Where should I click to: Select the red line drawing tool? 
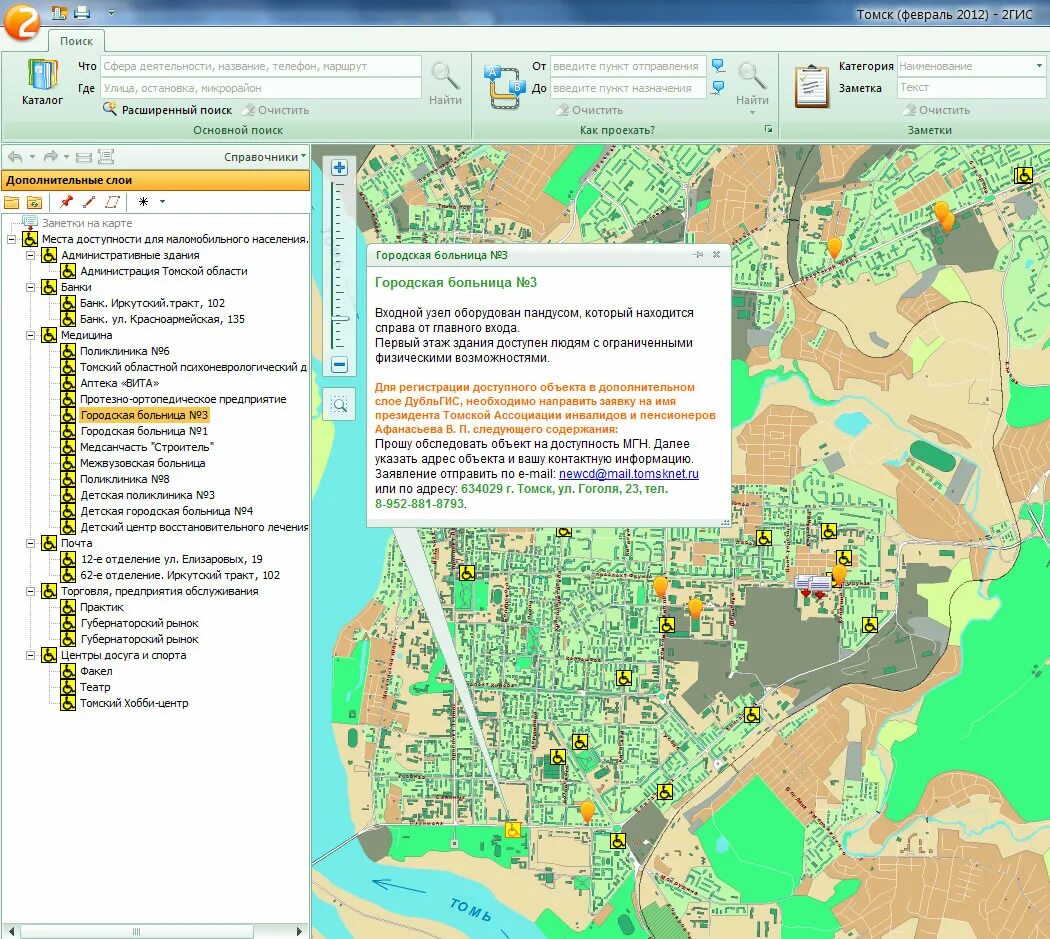[x=88, y=201]
